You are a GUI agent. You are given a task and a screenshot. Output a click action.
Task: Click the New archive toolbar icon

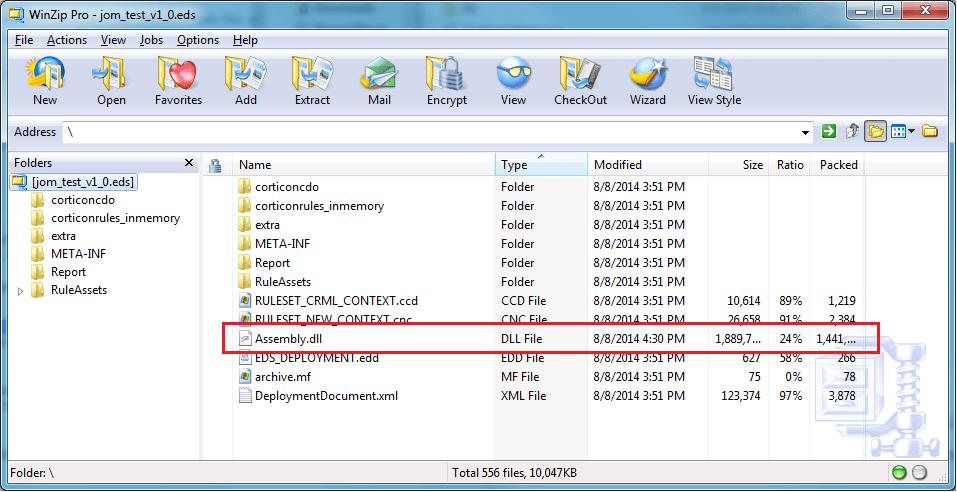(x=45, y=80)
